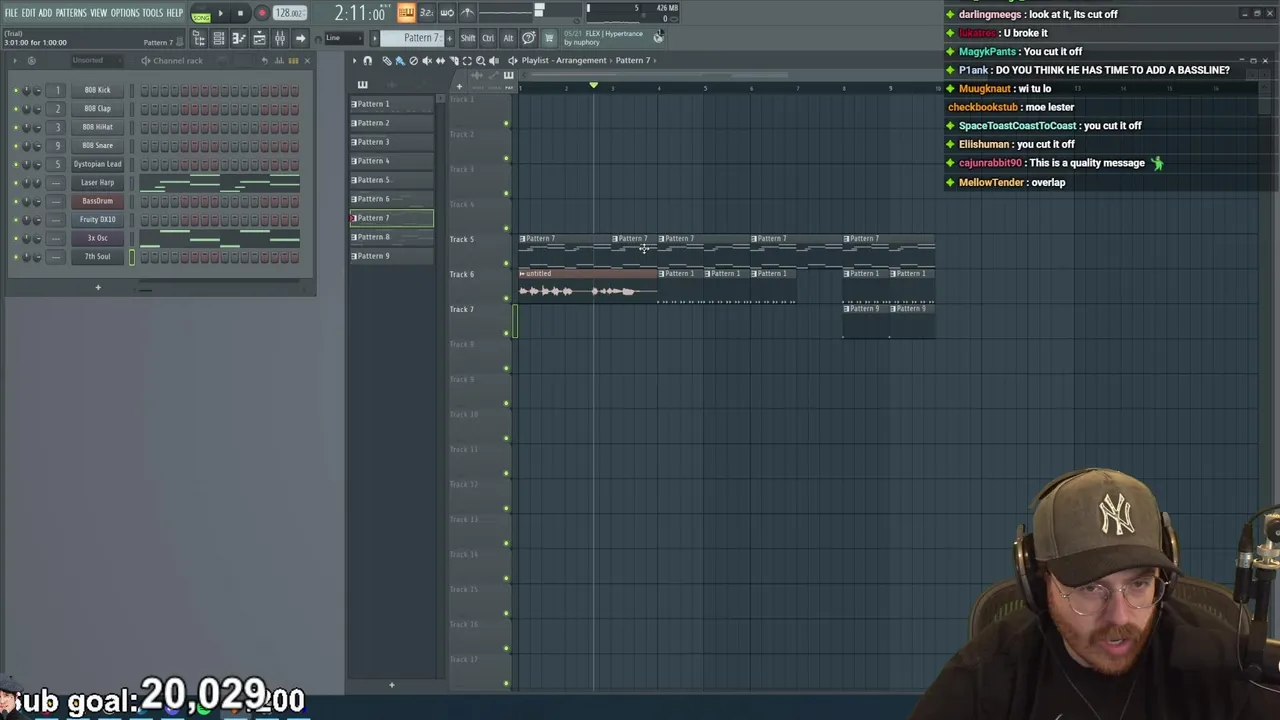Expand the Playlist options menu arrow
The width and height of the screenshot is (1280, 720).
pyautogui.click(x=354, y=60)
